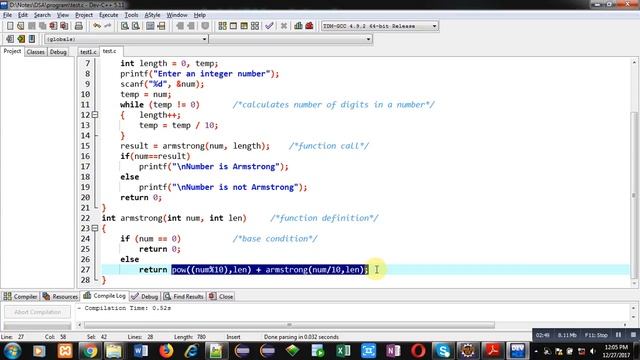Click the compile log horizontal scrollbar
The width and height of the screenshot is (640, 360).
point(289,325)
